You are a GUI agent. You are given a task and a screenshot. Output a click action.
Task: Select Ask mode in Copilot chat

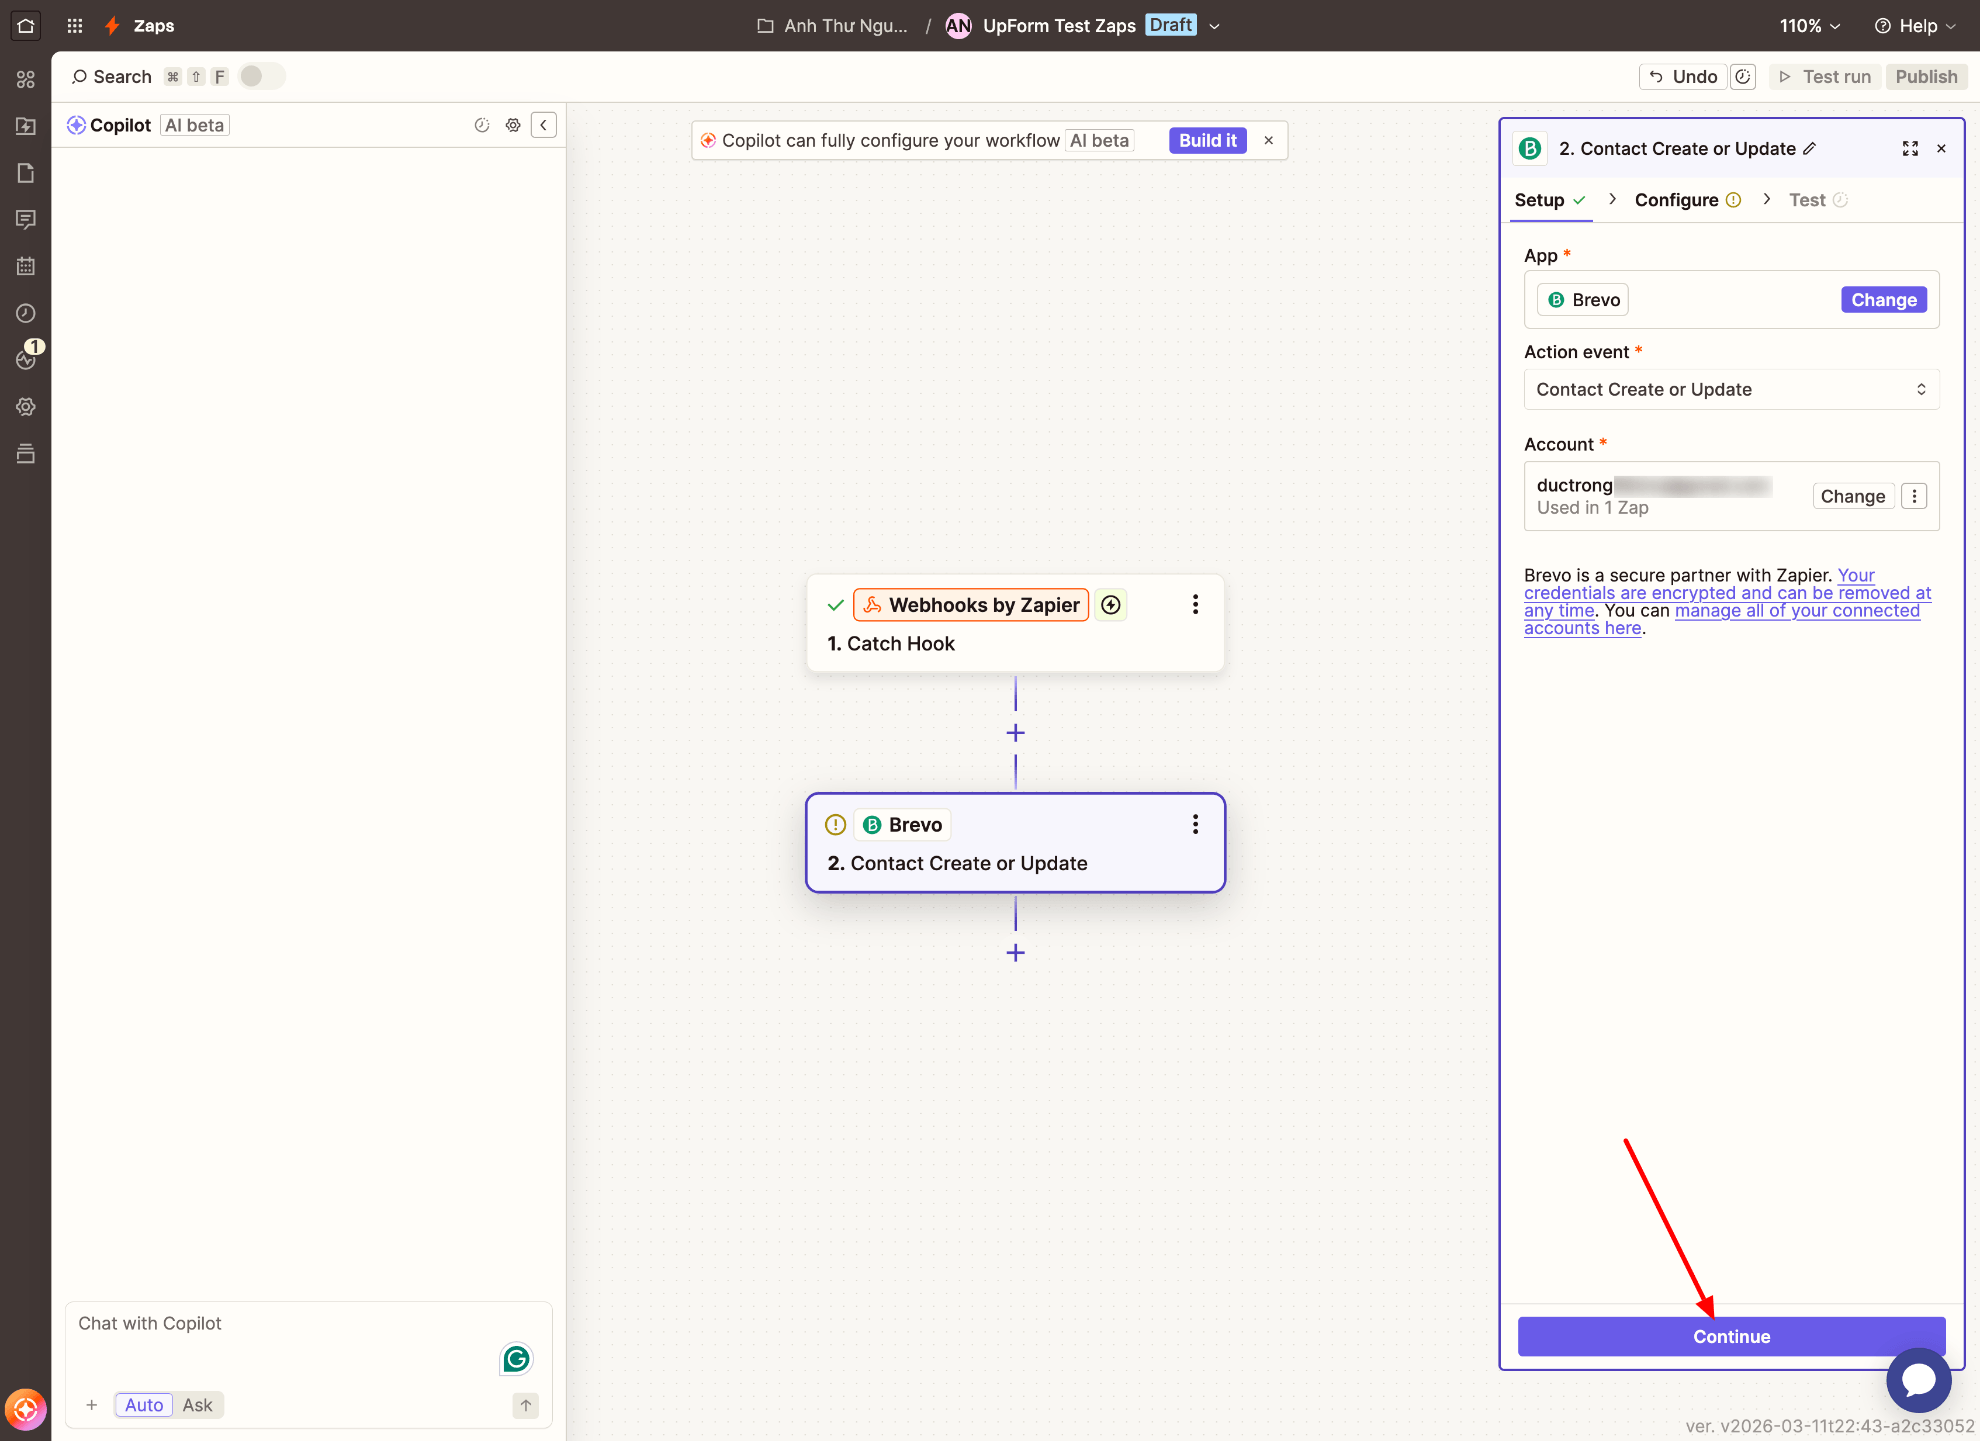click(197, 1405)
